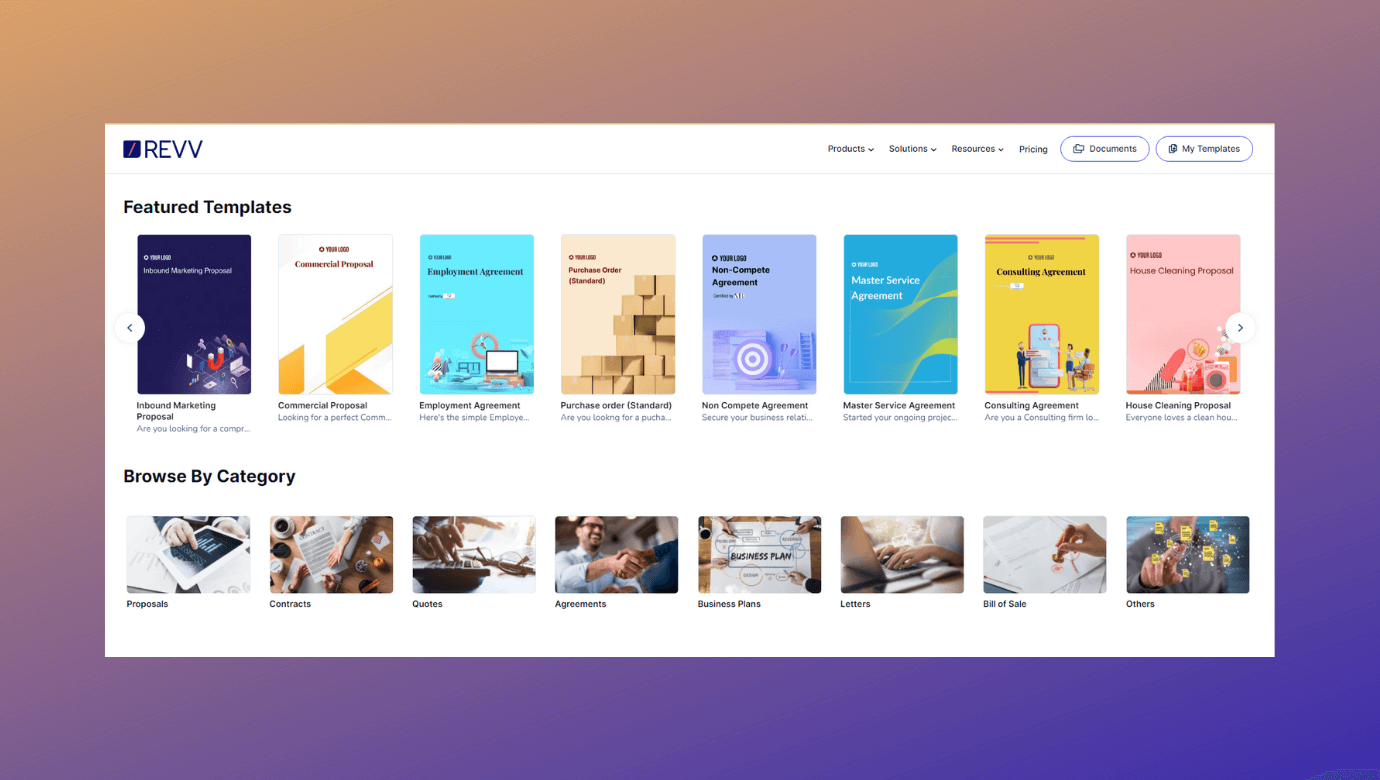Image resolution: width=1380 pixels, height=780 pixels.
Task: Click the 'Master Service Agreement' title text
Action: [899, 406]
